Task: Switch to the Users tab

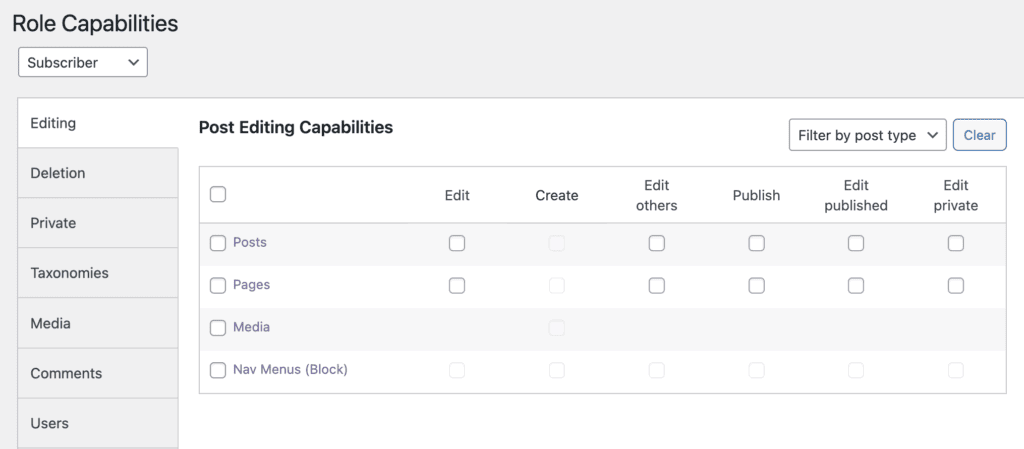Action: click(49, 423)
